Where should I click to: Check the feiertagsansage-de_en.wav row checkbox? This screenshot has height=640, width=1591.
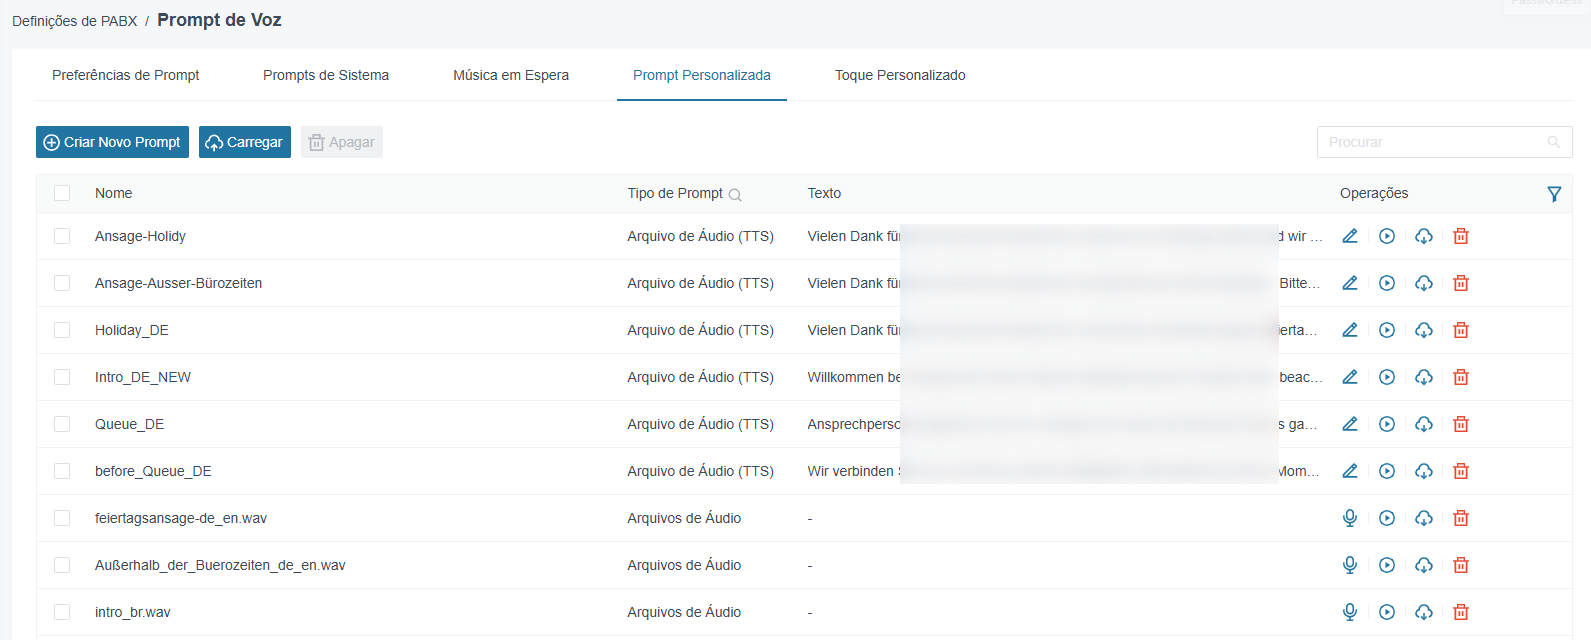click(62, 518)
